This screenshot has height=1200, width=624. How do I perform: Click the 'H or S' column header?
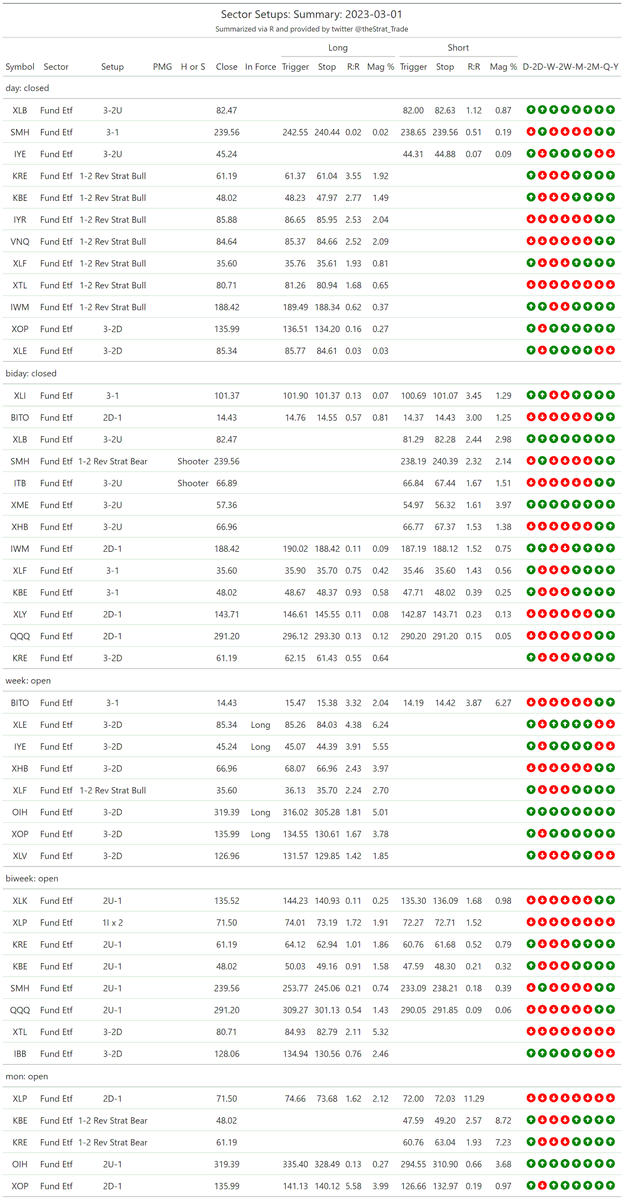pyautogui.click(x=192, y=67)
